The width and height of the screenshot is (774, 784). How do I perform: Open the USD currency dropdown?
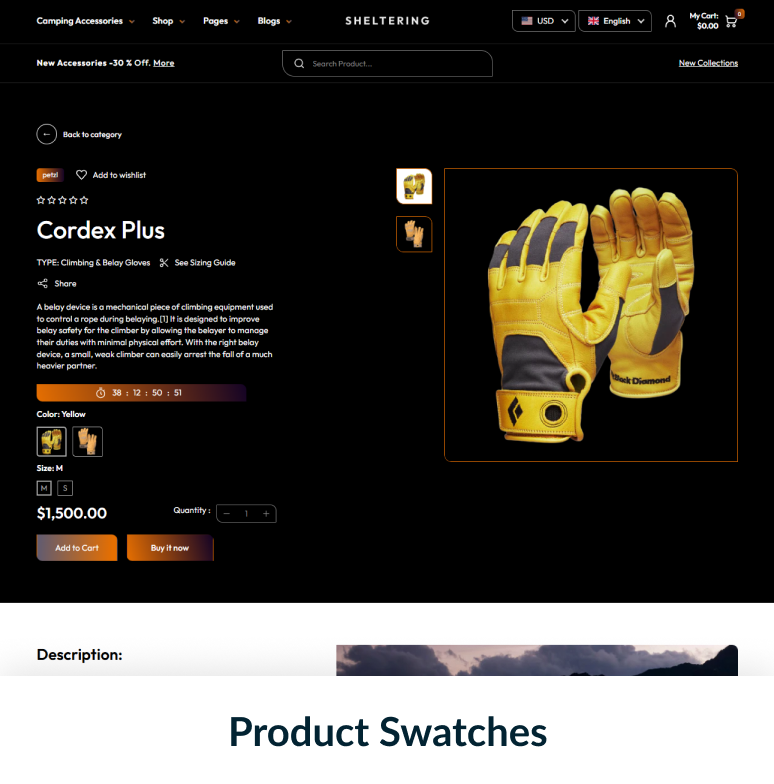click(544, 21)
